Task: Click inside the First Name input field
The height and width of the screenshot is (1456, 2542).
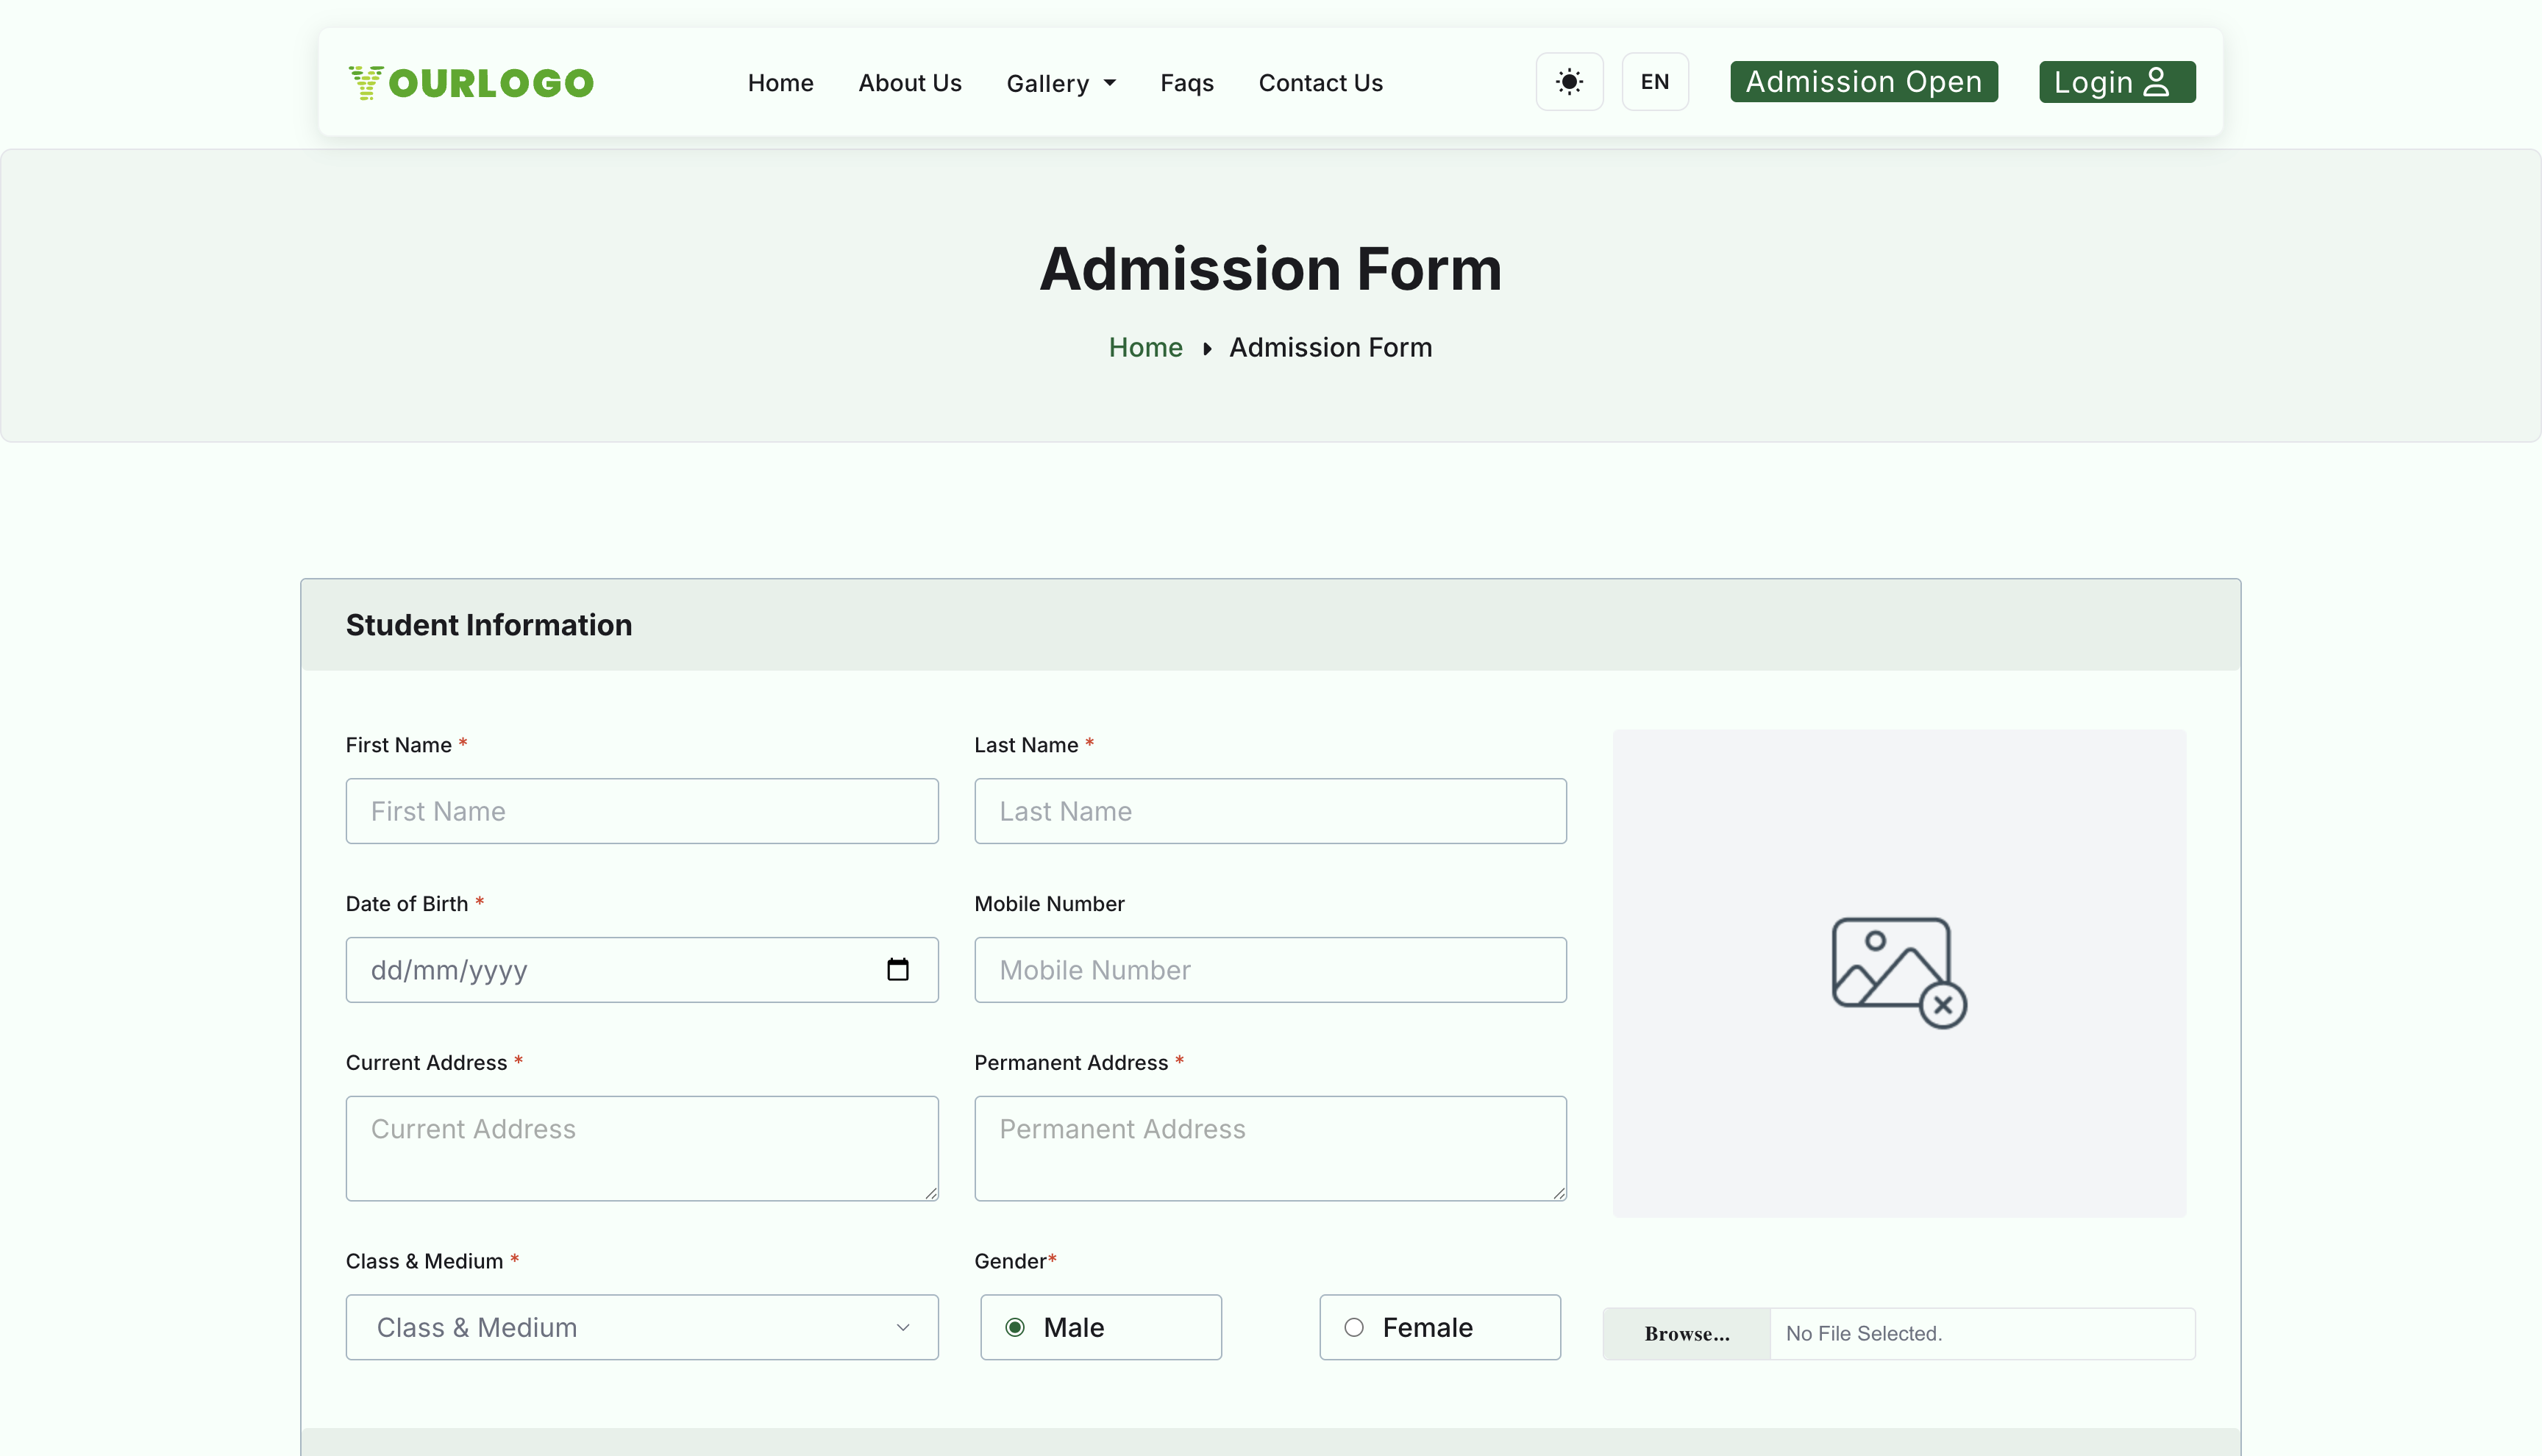Action: click(641, 811)
